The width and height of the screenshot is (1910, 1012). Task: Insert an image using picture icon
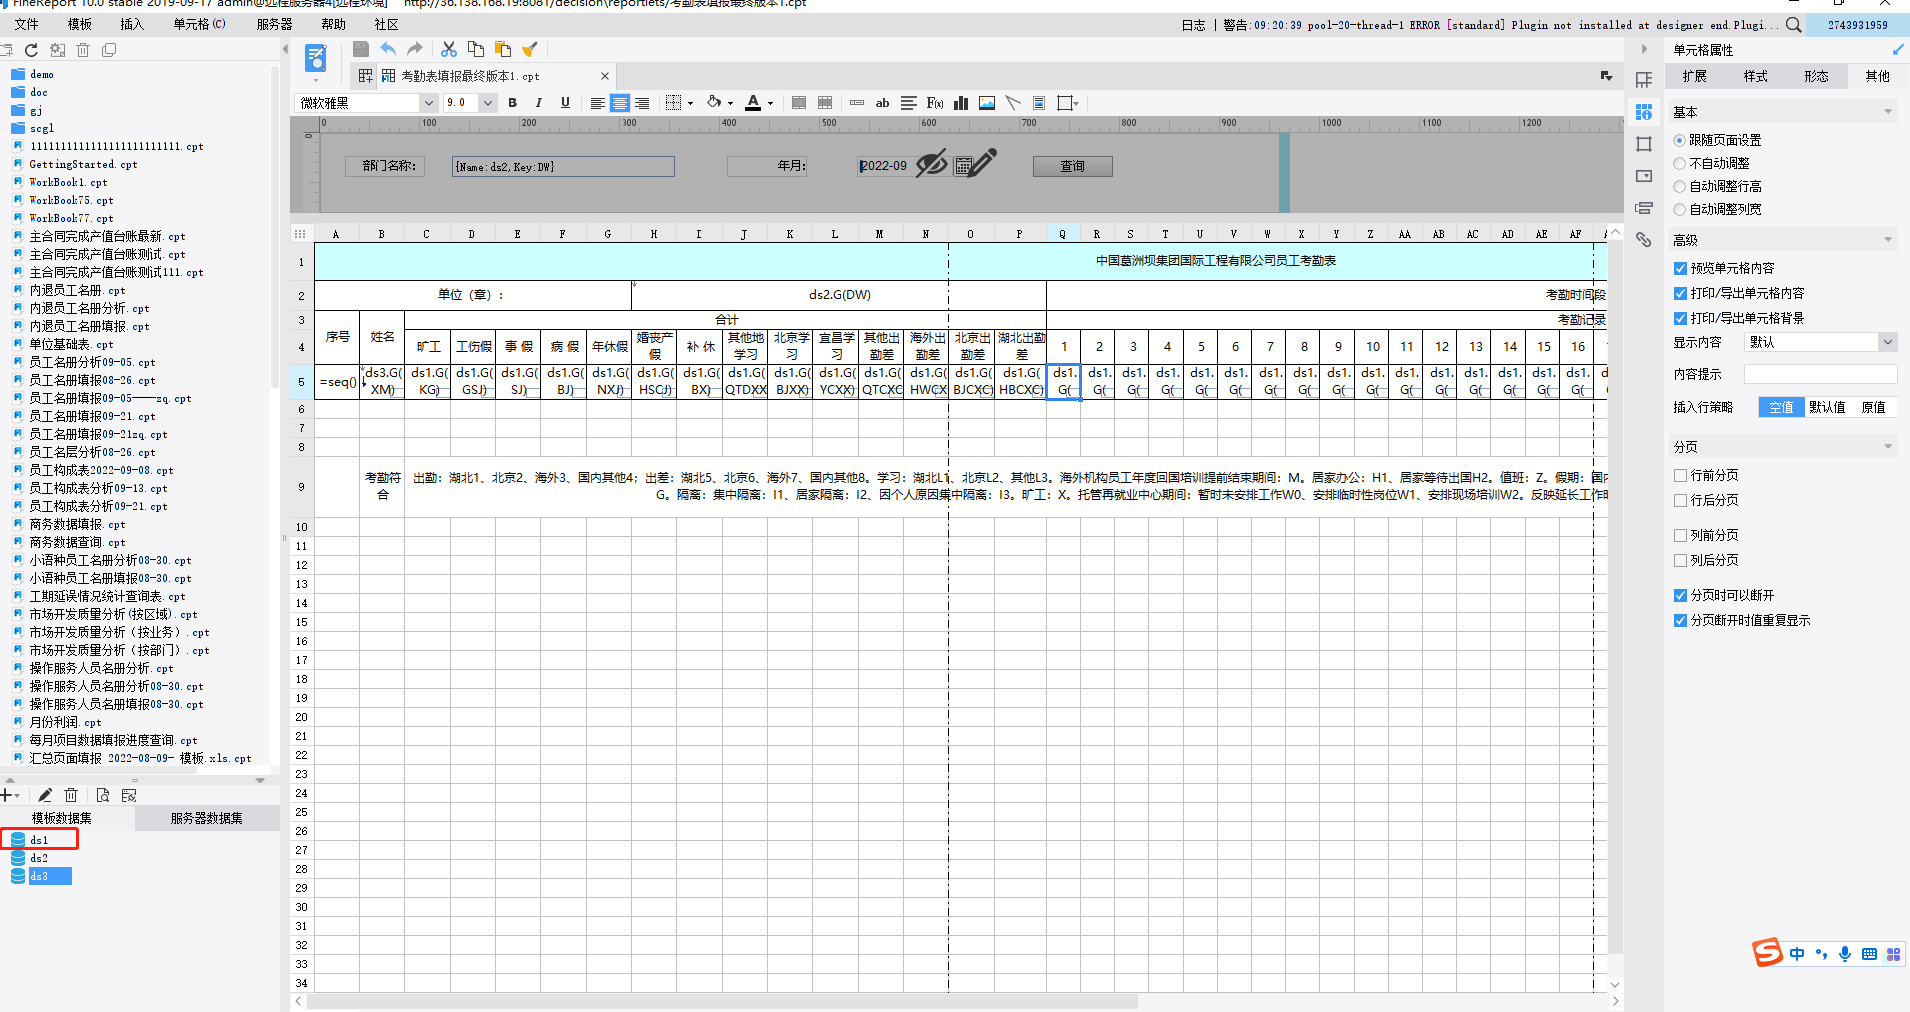pyautogui.click(x=987, y=103)
